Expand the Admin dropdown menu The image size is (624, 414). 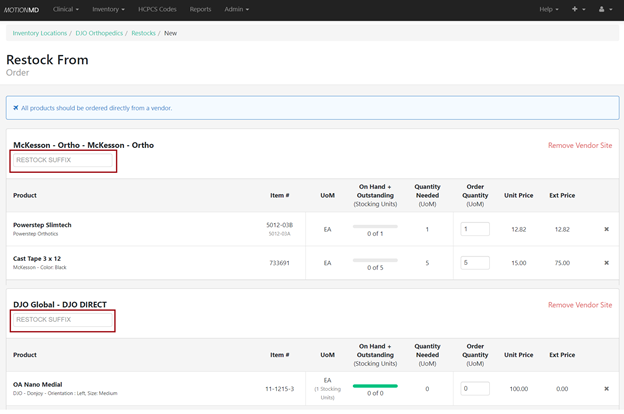click(x=236, y=9)
